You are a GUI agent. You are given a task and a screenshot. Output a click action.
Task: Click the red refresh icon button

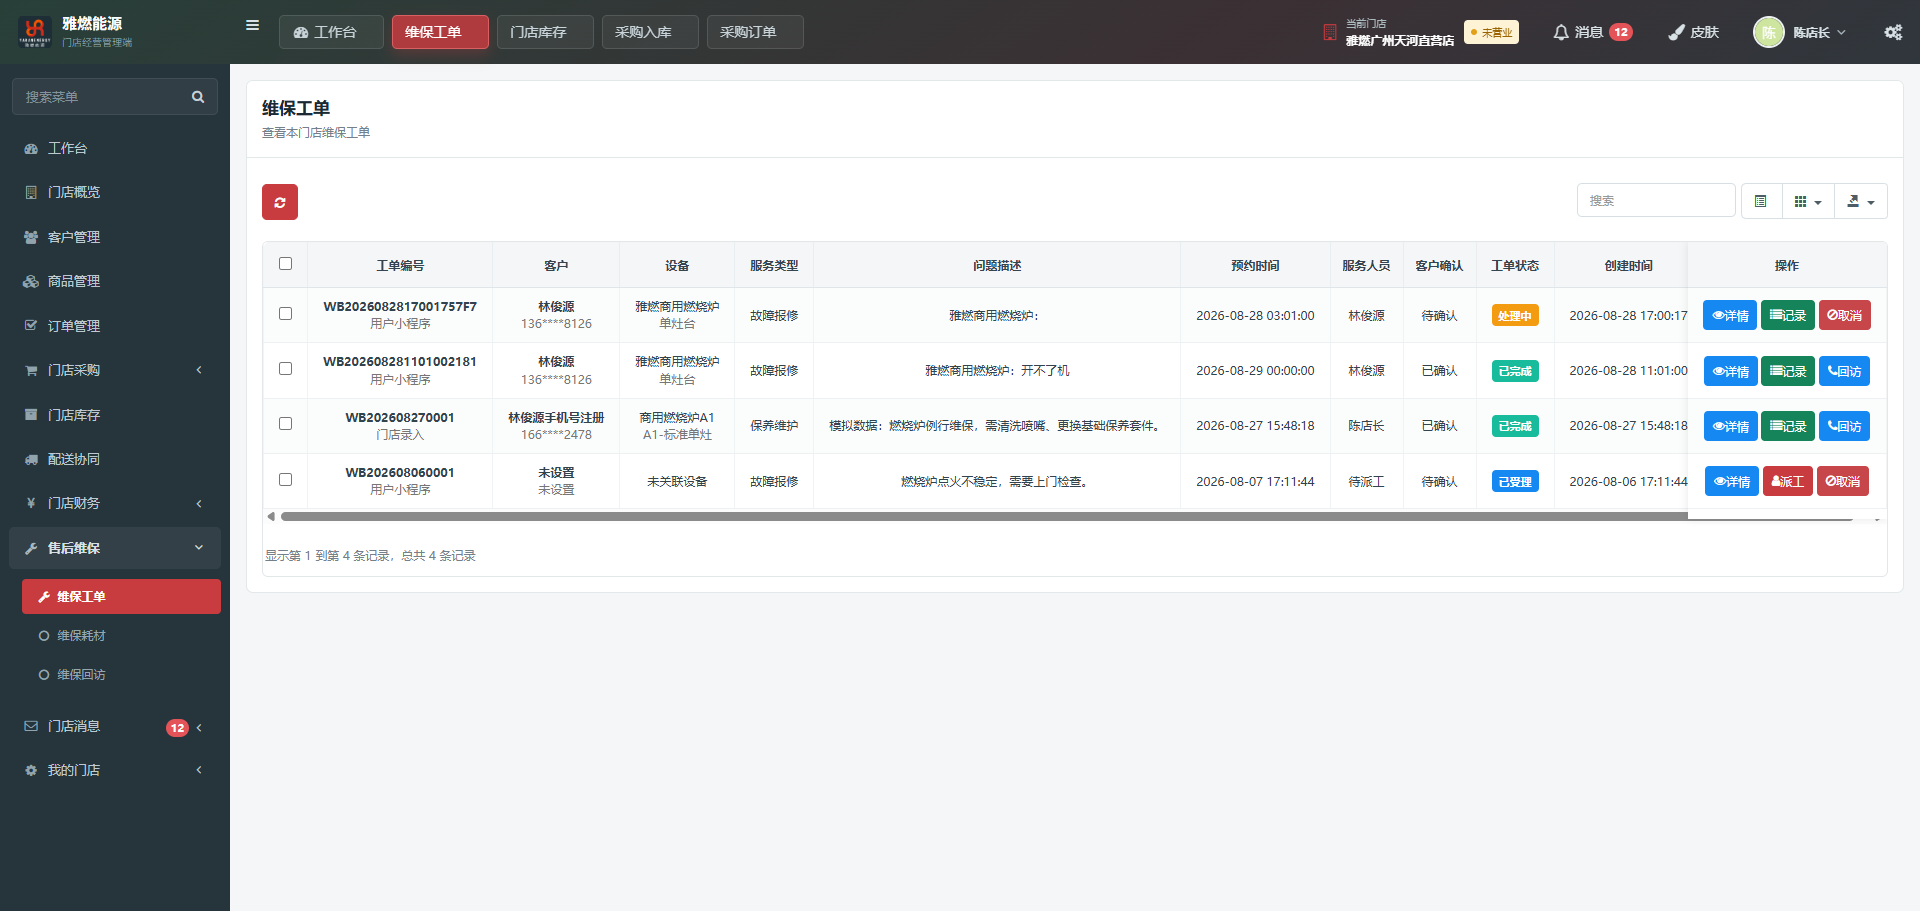280,202
